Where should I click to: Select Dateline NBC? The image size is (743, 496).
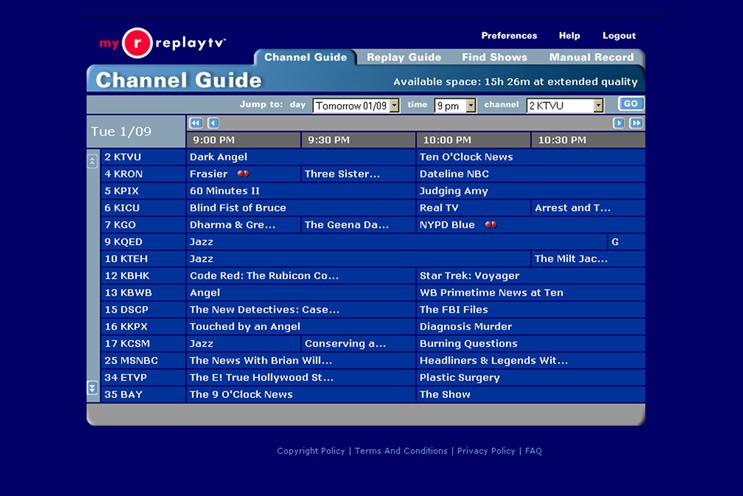coord(531,174)
